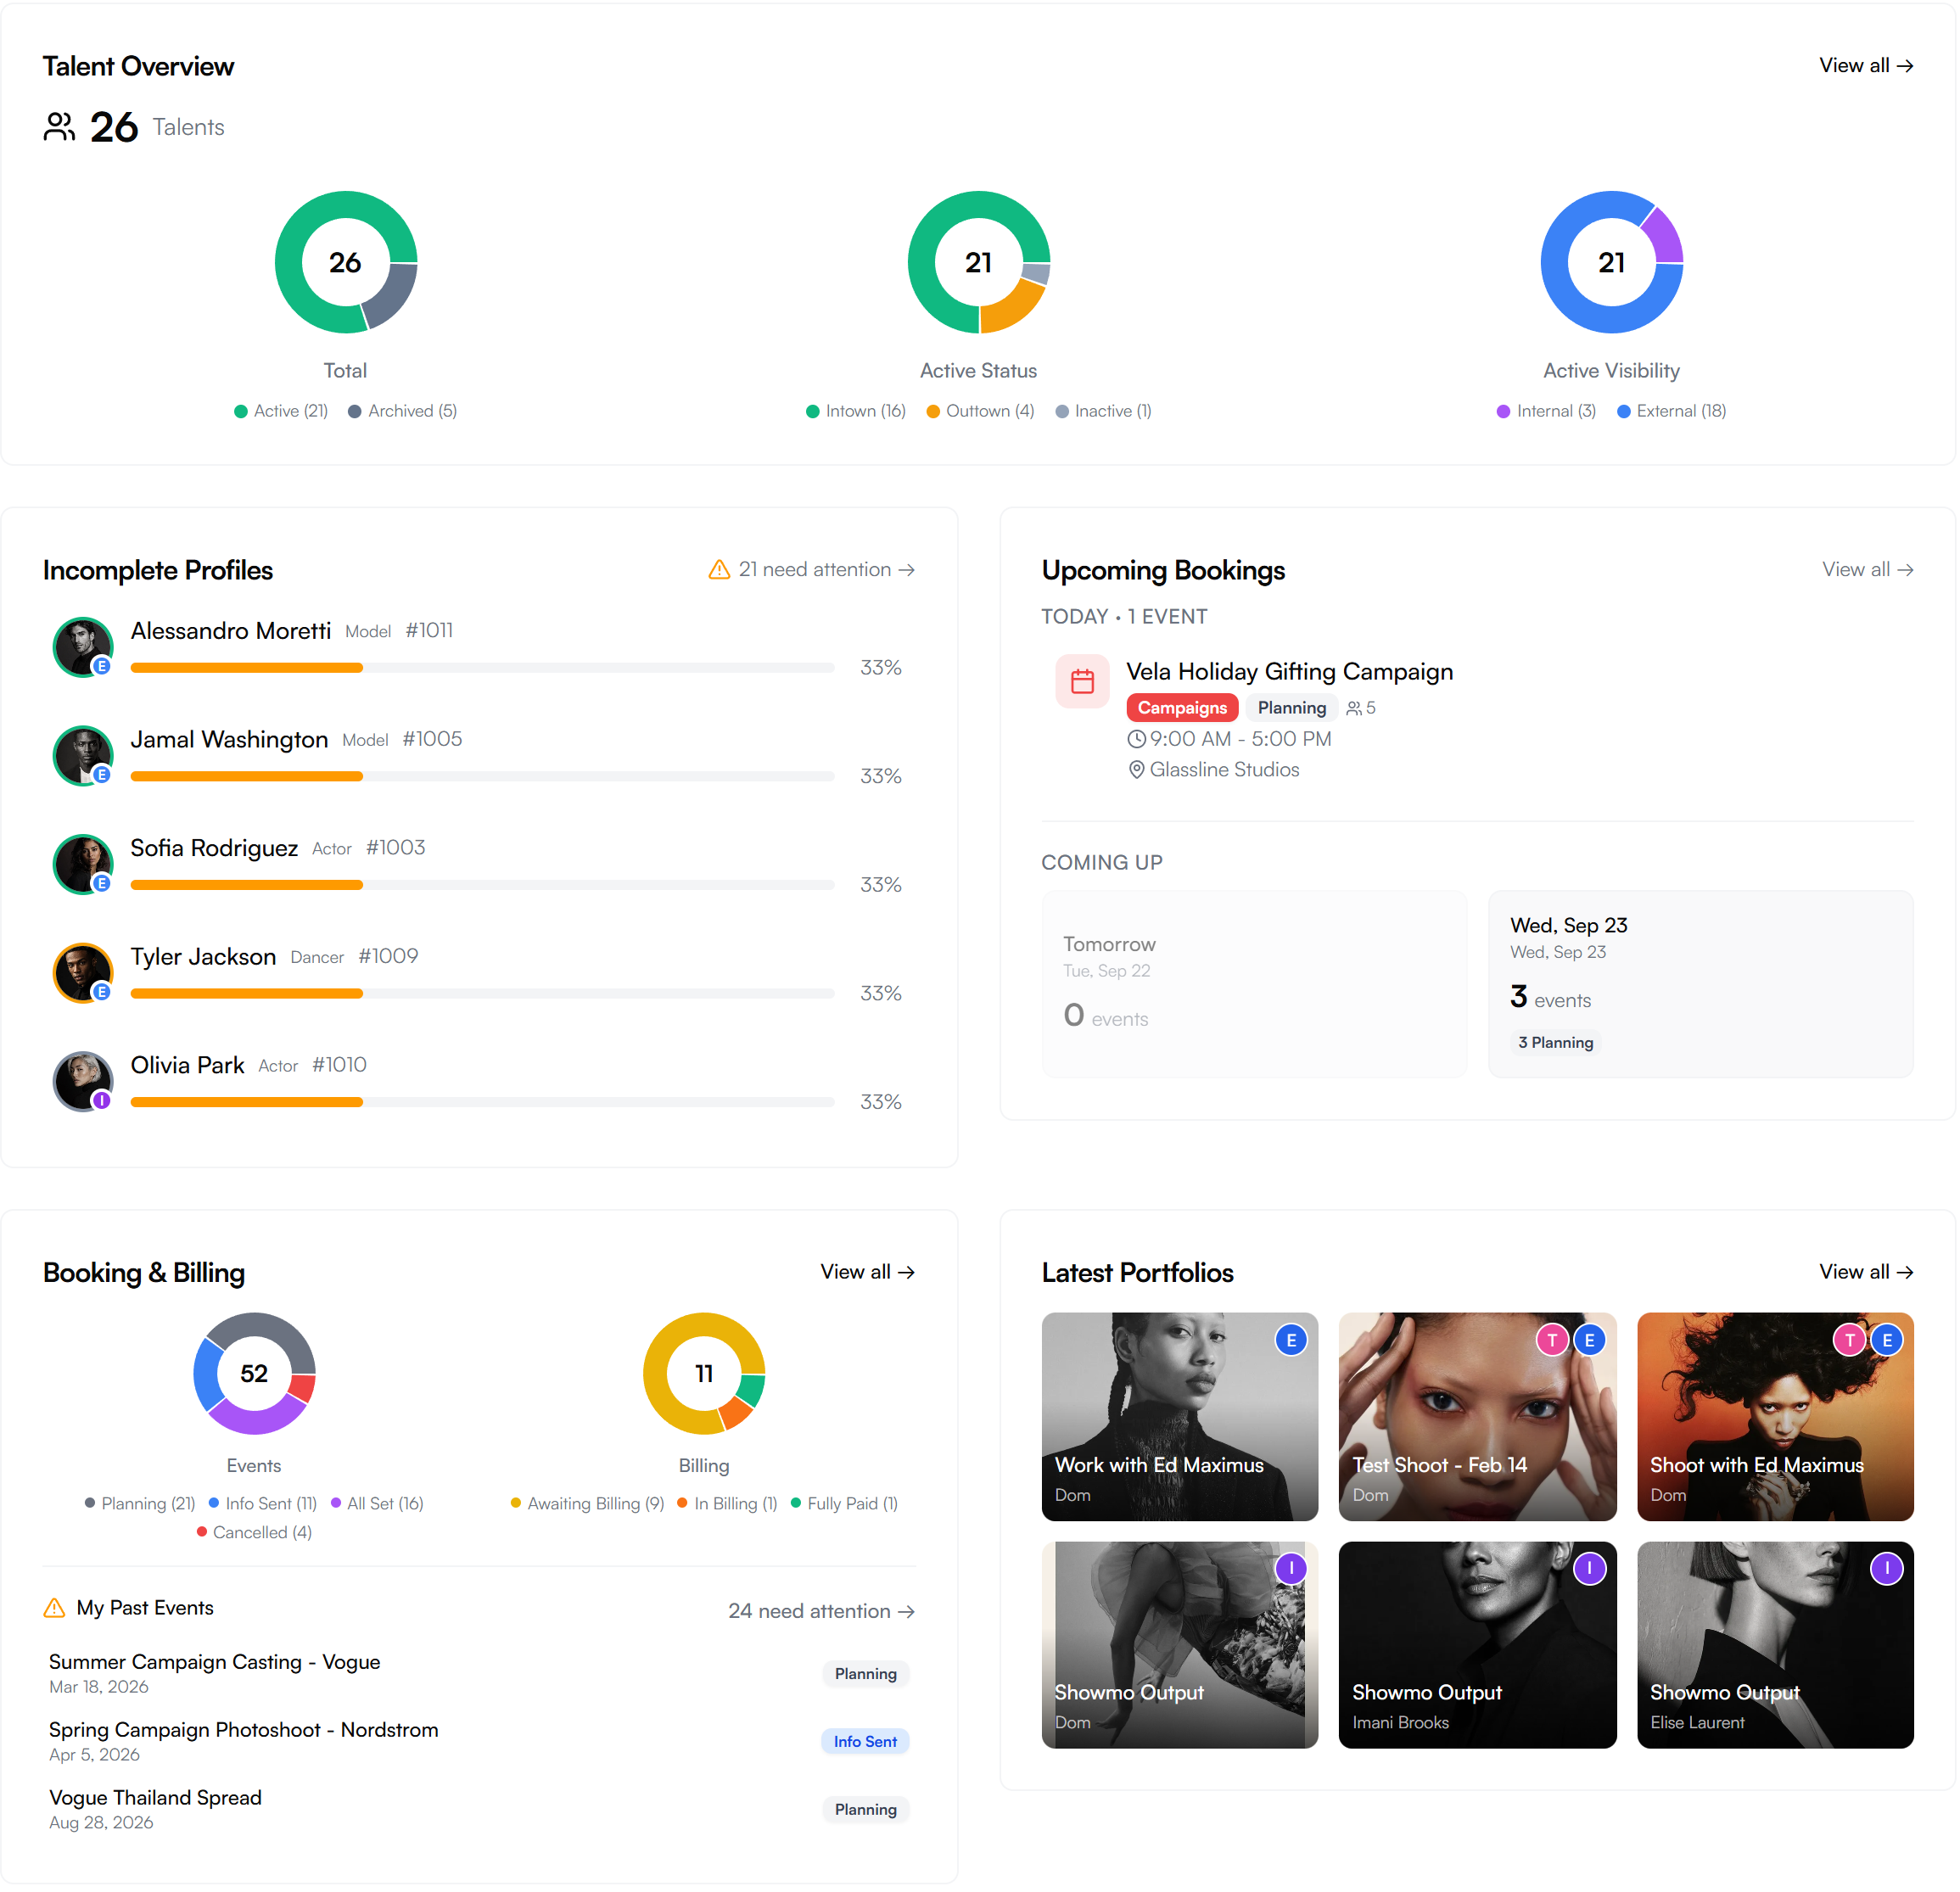Viewport: 1960px width, 1892px height.
Task: Click the T badge on Shoot with Ed Maximus card
Action: tap(1850, 1340)
